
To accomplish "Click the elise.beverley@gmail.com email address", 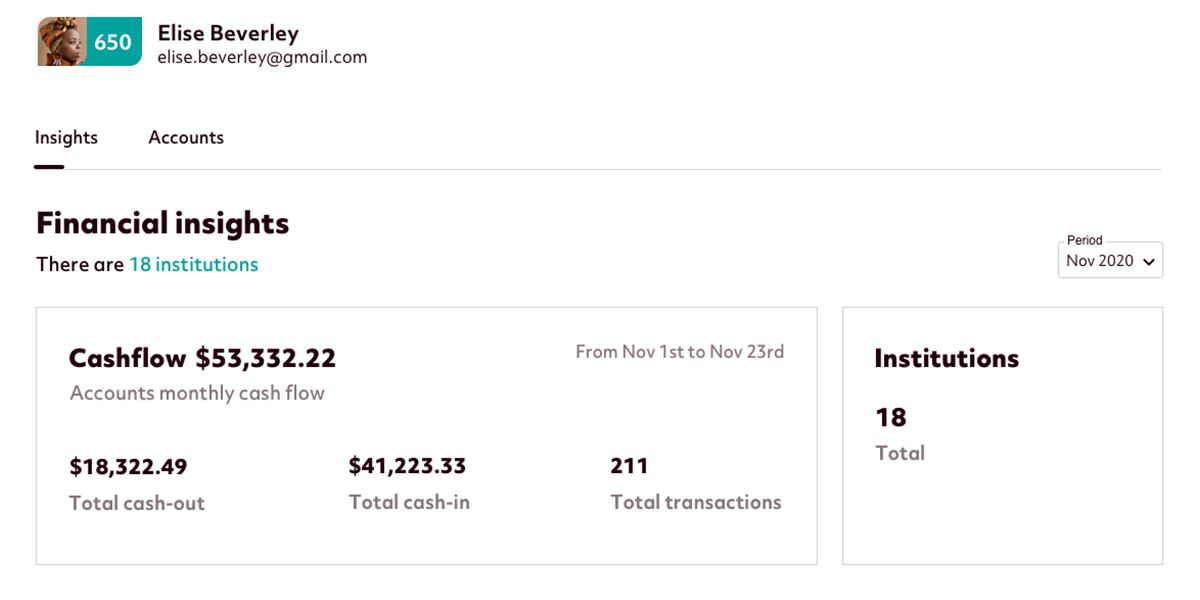I will 262,58.
